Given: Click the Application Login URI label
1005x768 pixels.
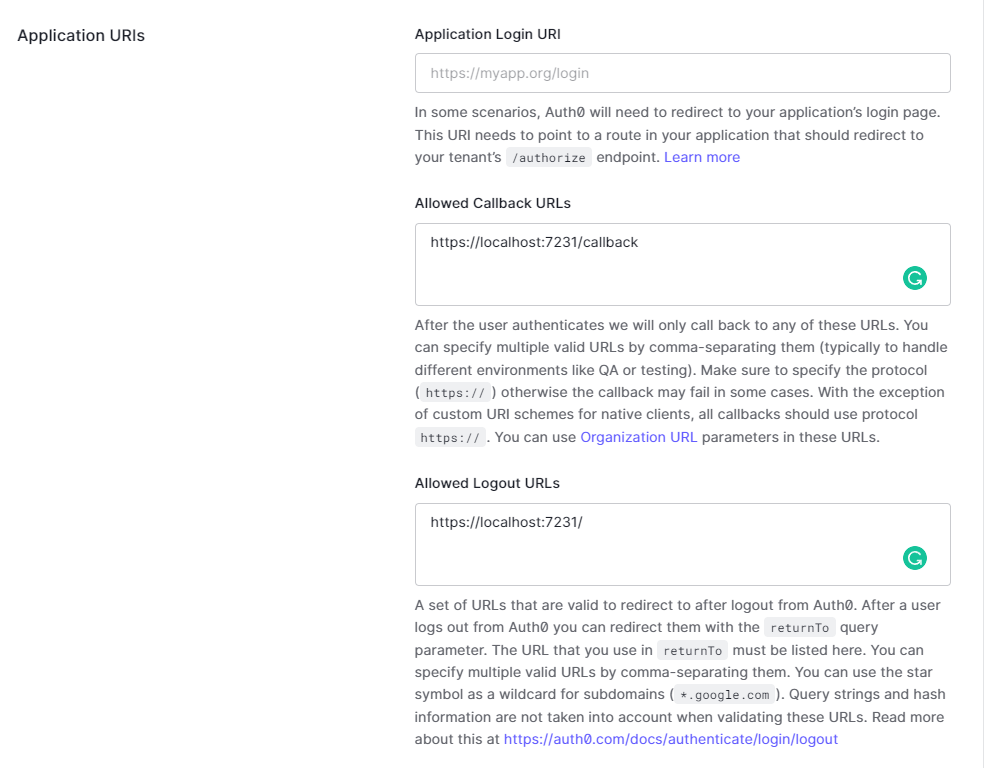Looking at the screenshot, I should pos(487,34).
